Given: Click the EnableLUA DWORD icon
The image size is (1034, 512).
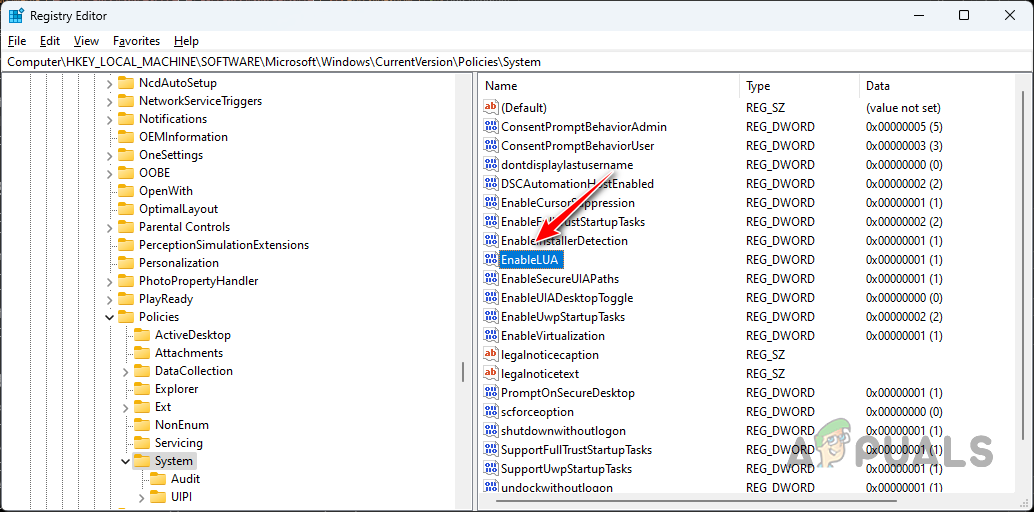Looking at the screenshot, I should (x=491, y=260).
